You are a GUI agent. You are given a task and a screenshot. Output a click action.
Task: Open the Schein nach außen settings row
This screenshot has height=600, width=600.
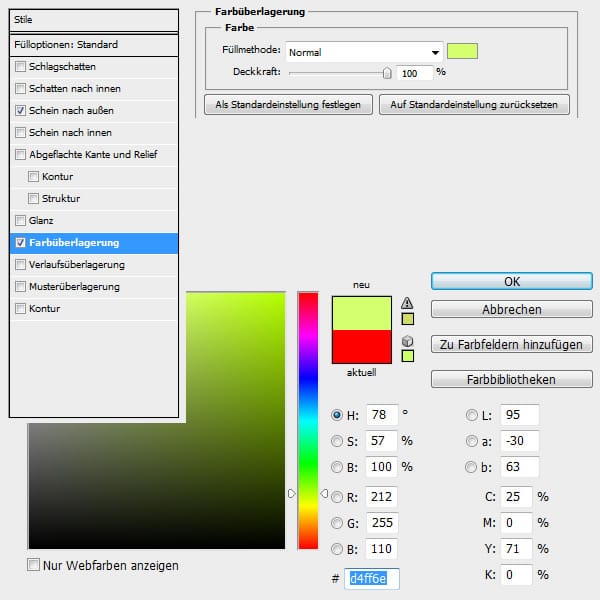click(94, 111)
